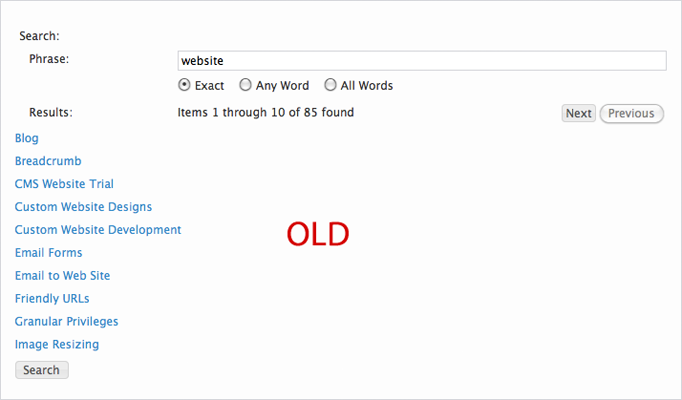Click the Search button below results

[x=41, y=370]
